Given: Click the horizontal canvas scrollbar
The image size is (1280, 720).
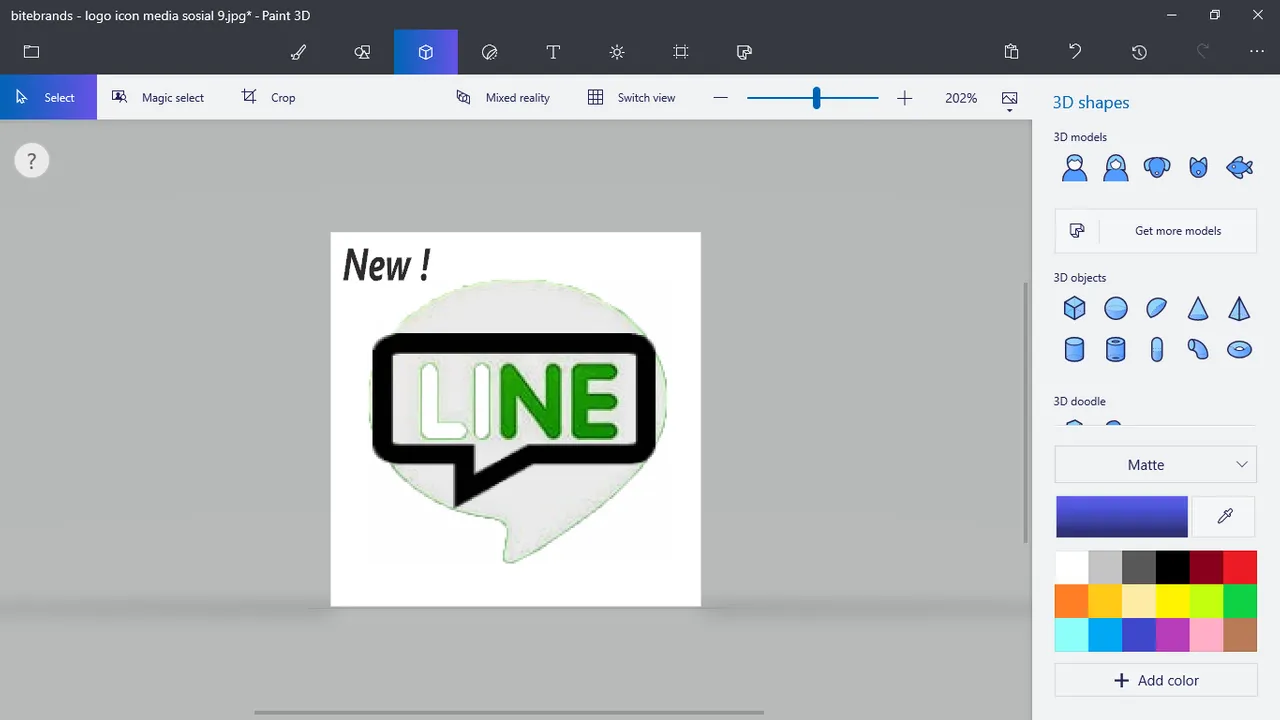Looking at the screenshot, I should click(508, 713).
